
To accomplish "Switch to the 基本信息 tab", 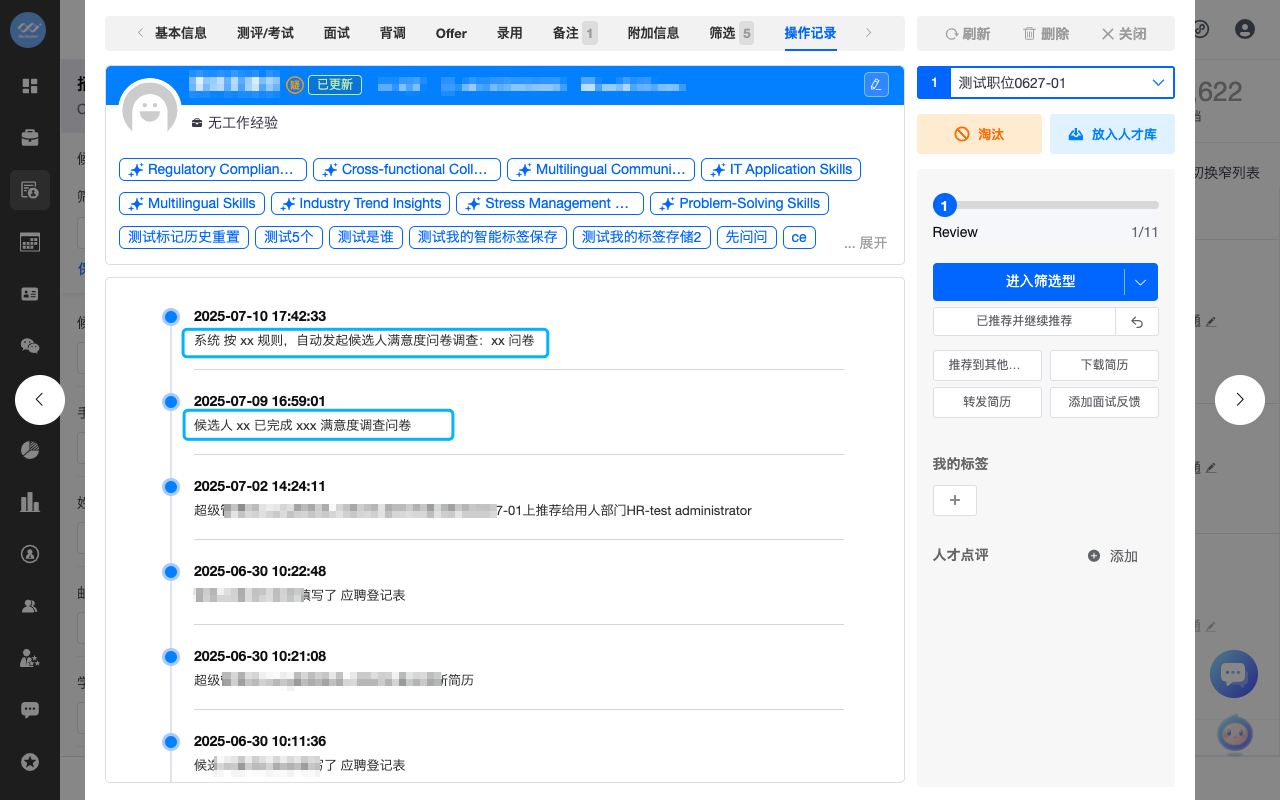I will click(181, 33).
